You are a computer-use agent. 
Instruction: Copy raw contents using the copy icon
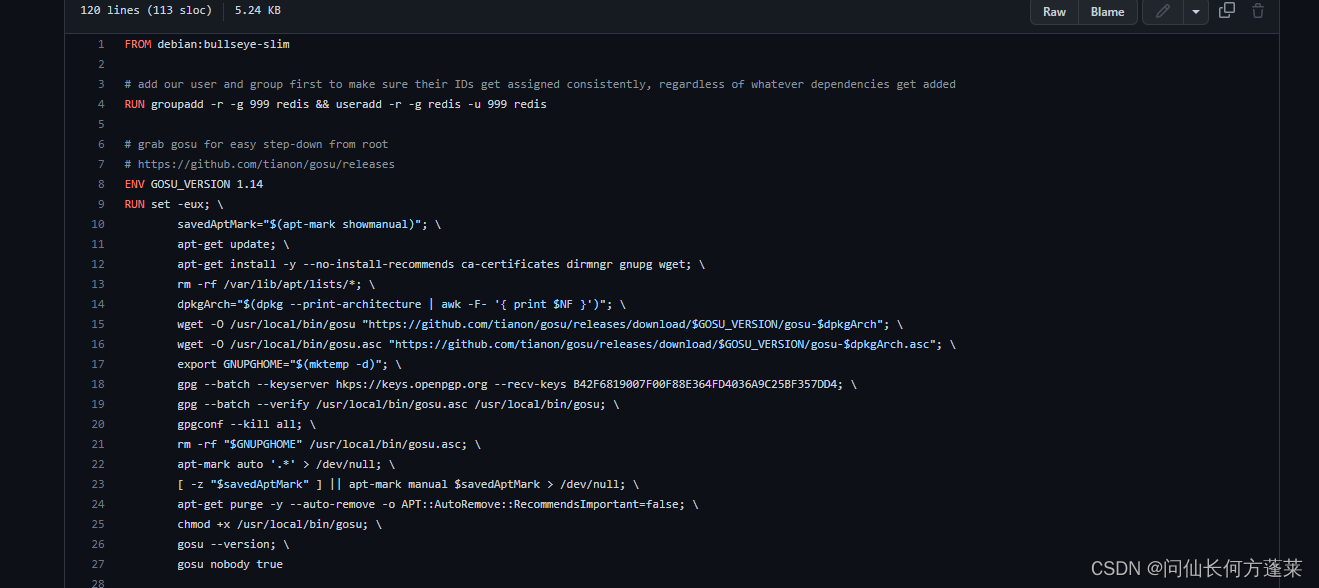tap(1227, 11)
